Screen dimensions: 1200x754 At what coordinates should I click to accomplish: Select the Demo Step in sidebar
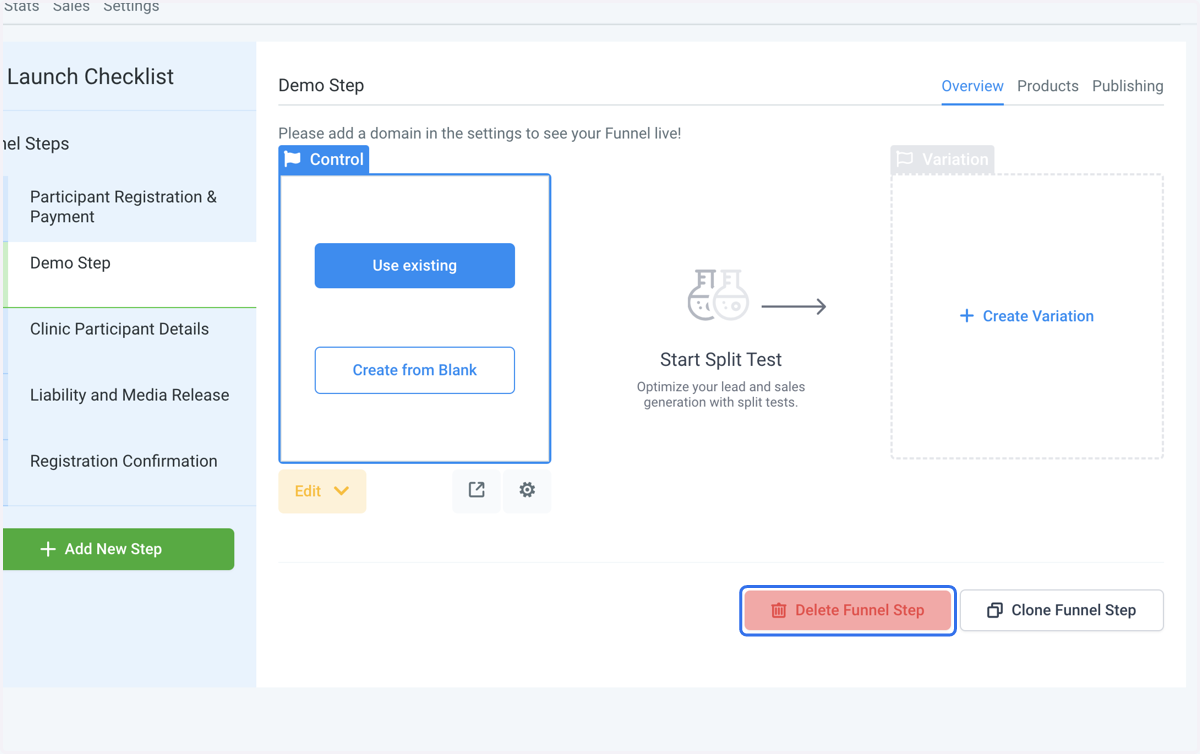point(130,274)
